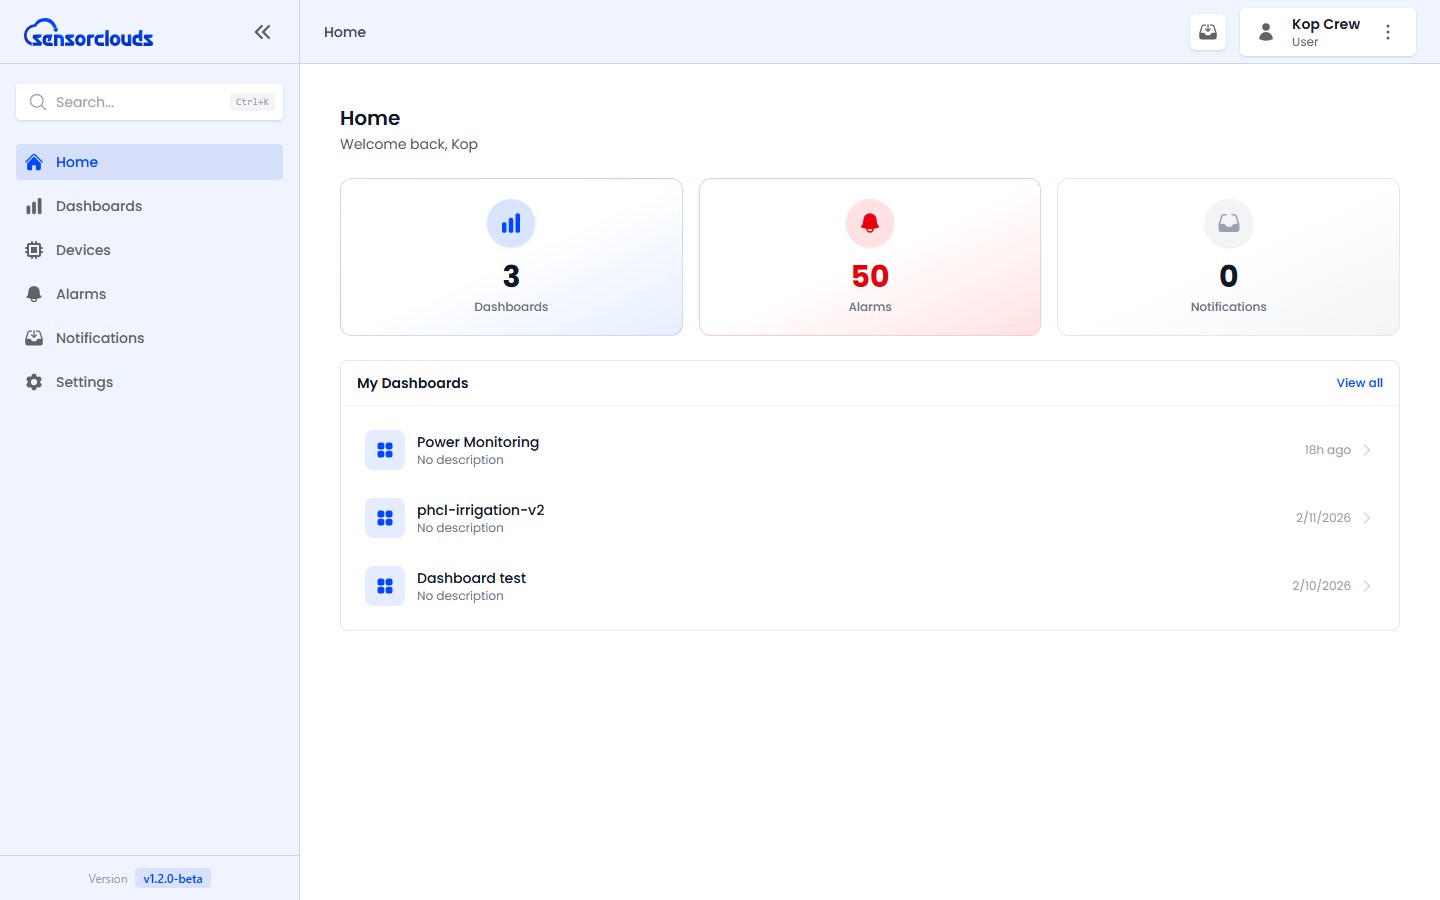Open the Notifications inbox icon in sidebar
This screenshot has height=900, width=1440.
coord(33,338)
